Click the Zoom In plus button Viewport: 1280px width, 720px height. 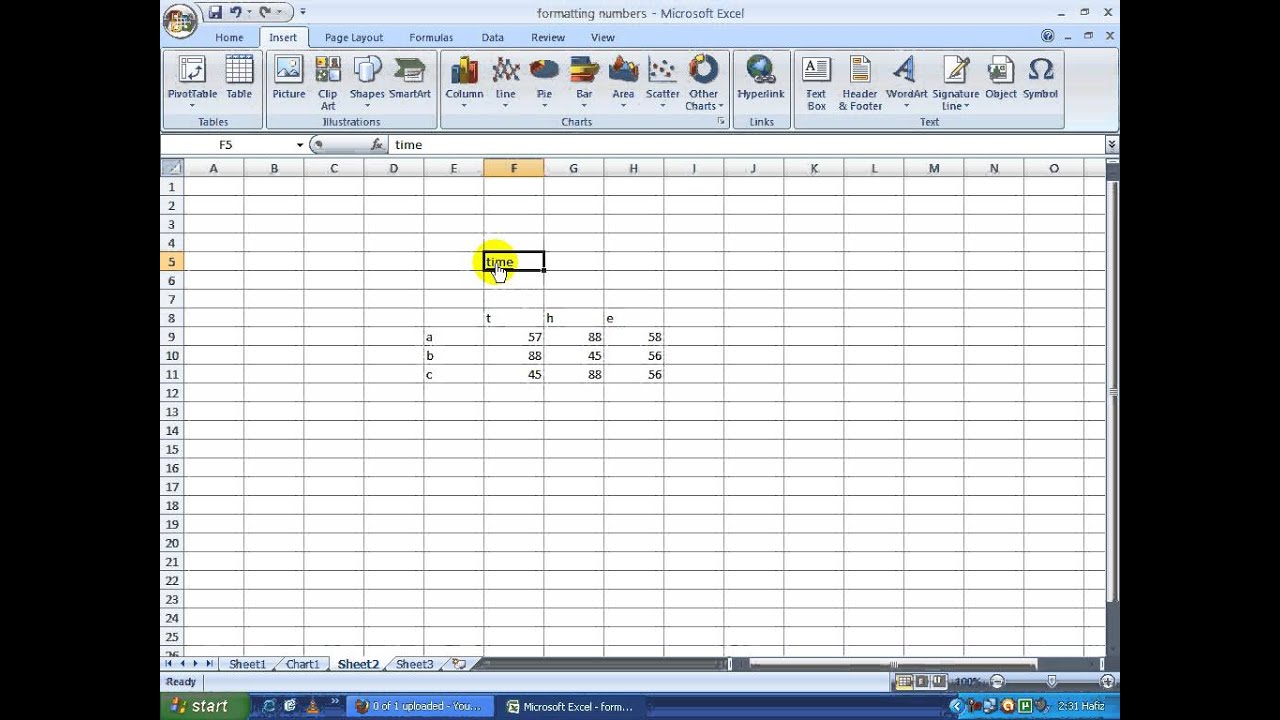tap(1107, 682)
